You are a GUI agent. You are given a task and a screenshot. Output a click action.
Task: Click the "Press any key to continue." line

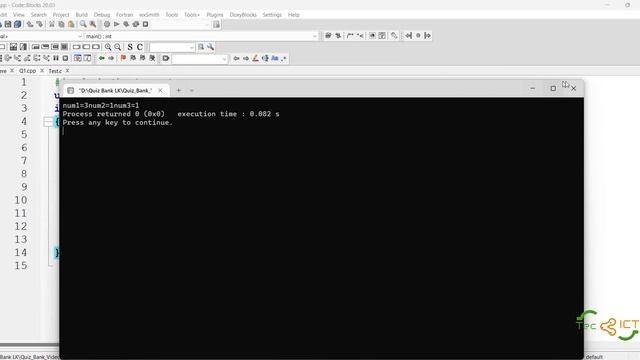[118, 122]
